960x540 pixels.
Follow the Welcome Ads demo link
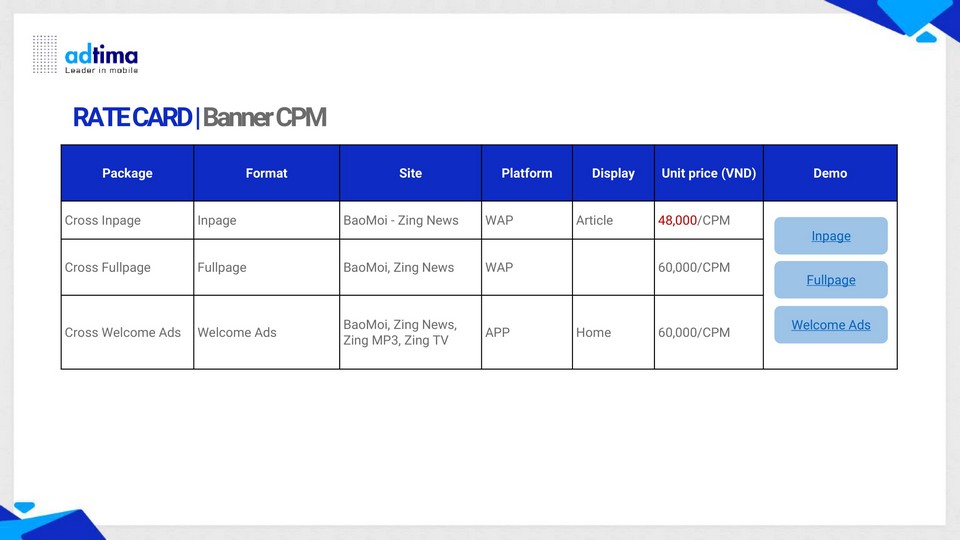click(830, 325)
